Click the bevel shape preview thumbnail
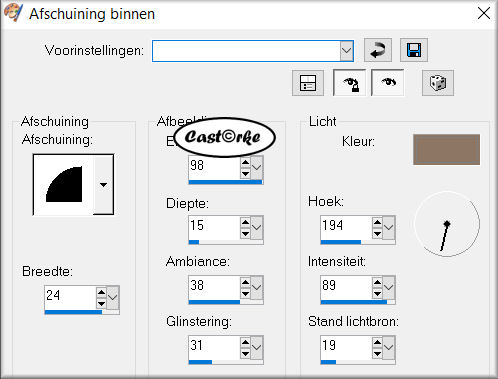Viewport: 498px width, 379px height. click(64, 184)
